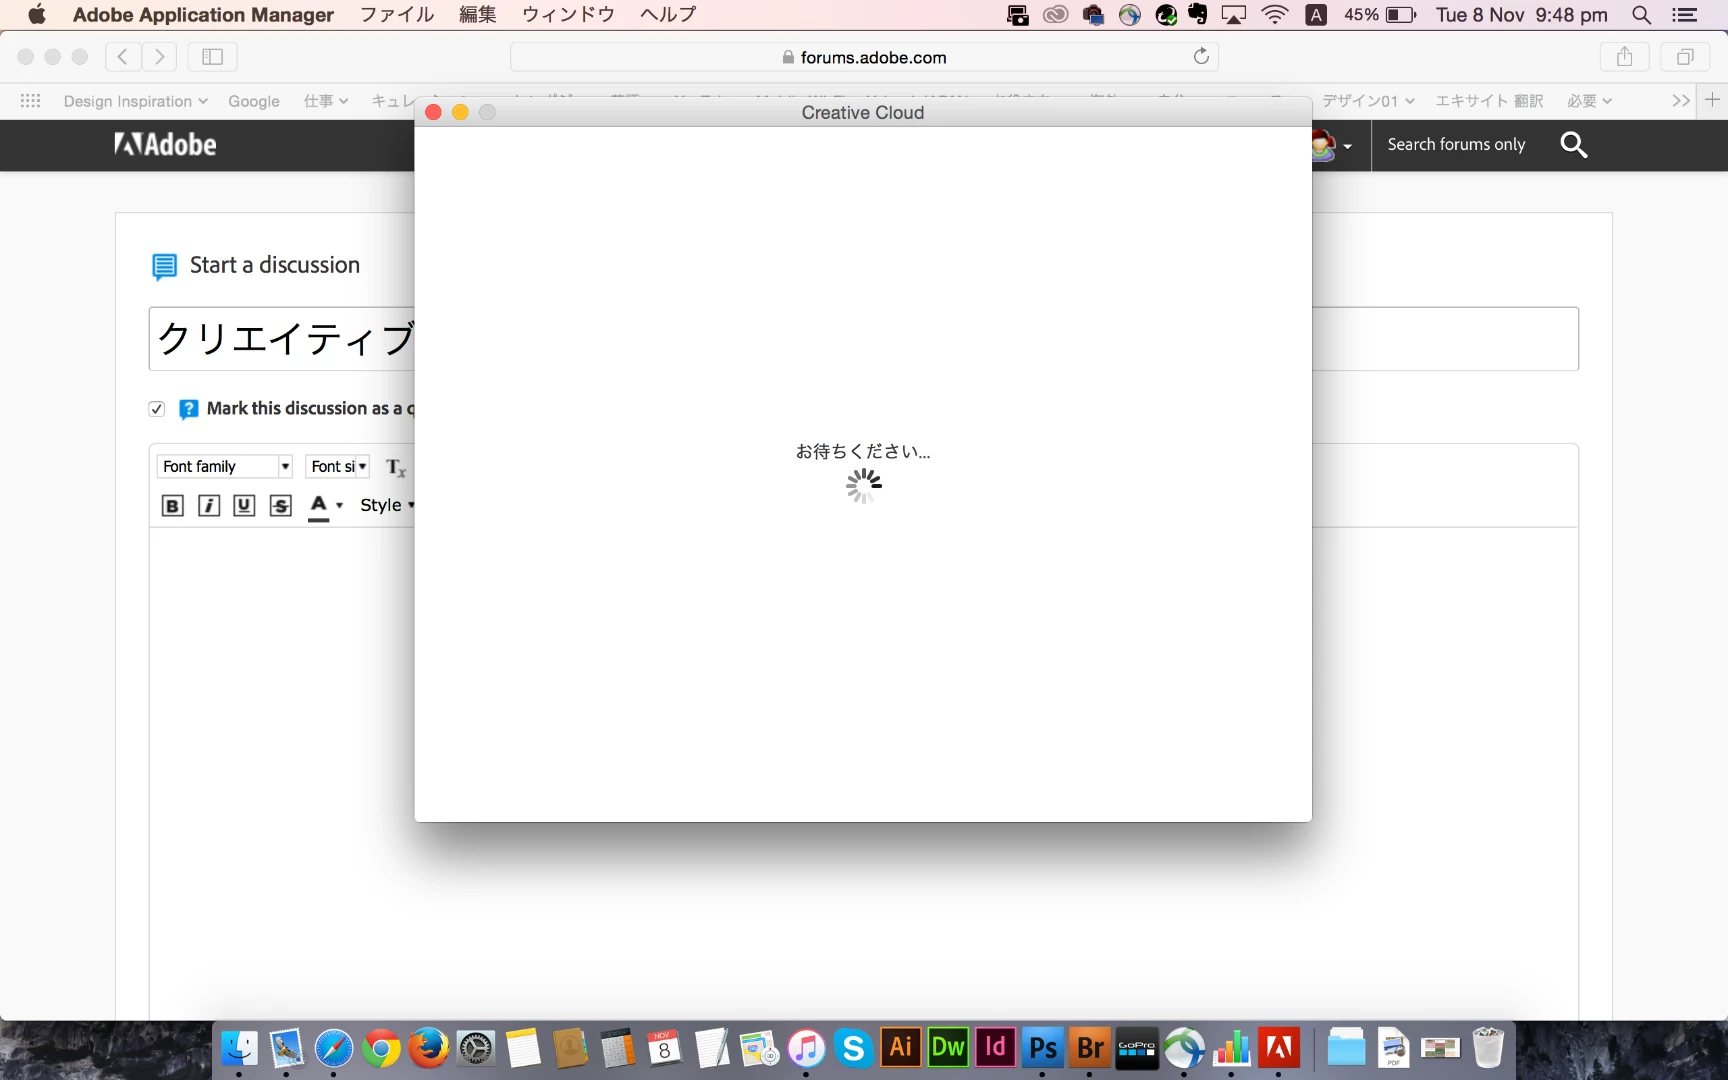Launch Firefox from the Dock
Image resolution: width=1728 pixels, height=1080 pixels.
tap(428, 1048)
